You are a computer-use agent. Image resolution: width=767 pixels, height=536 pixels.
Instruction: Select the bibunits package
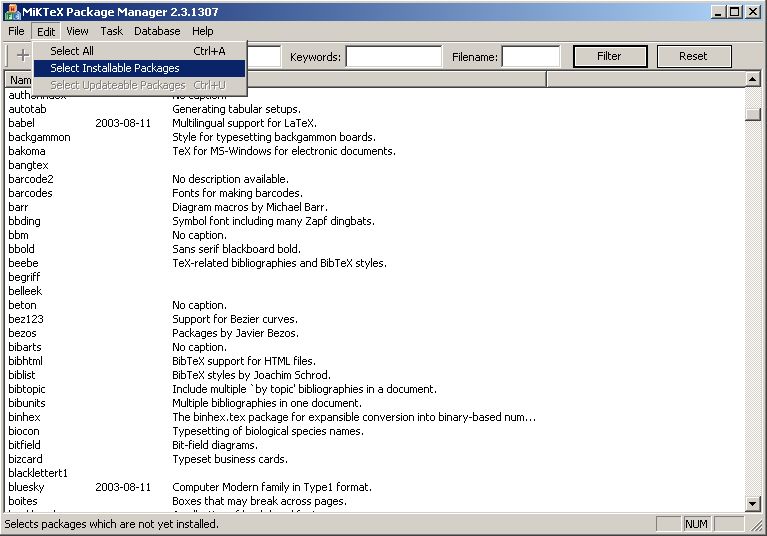pos(27,403)
